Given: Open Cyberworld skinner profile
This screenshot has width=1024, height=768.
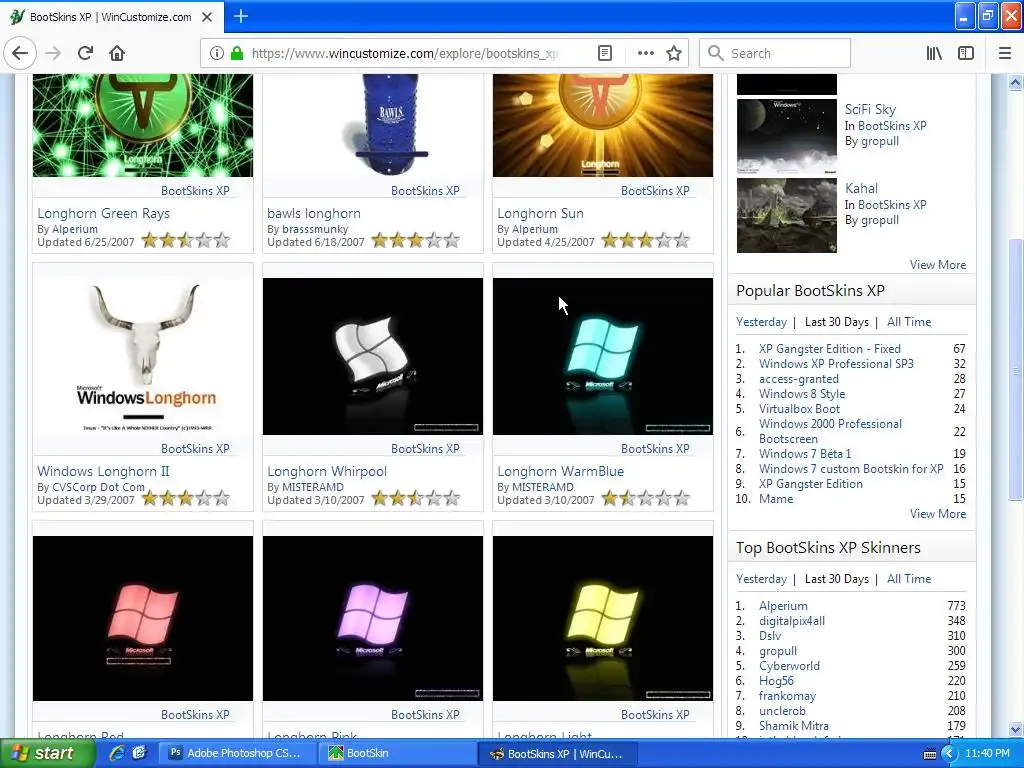Looking at the screenshot, I should point(789,665).
